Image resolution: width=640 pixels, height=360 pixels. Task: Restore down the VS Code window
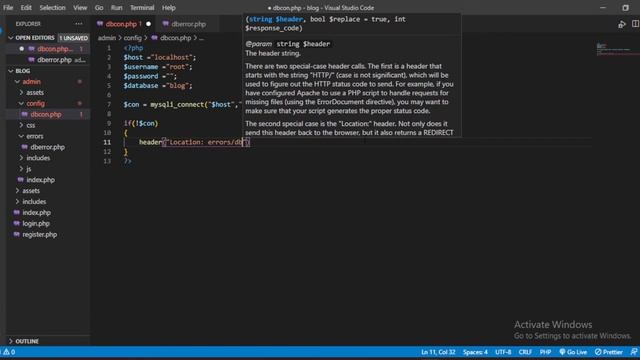pos(625,8)
